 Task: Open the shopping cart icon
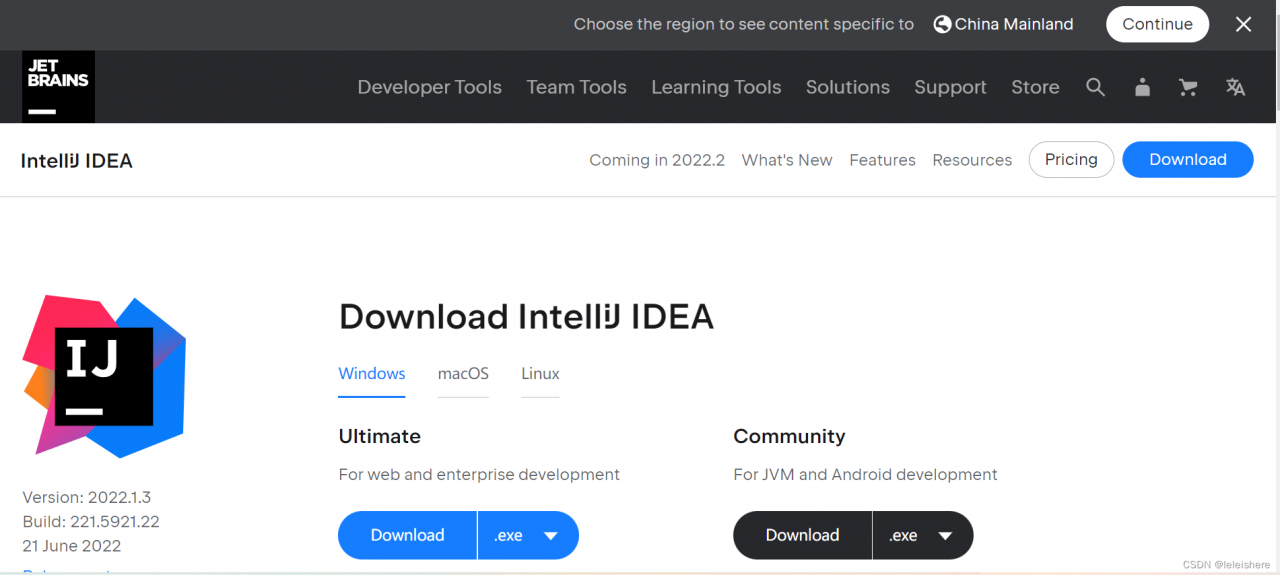point(1188,88)
